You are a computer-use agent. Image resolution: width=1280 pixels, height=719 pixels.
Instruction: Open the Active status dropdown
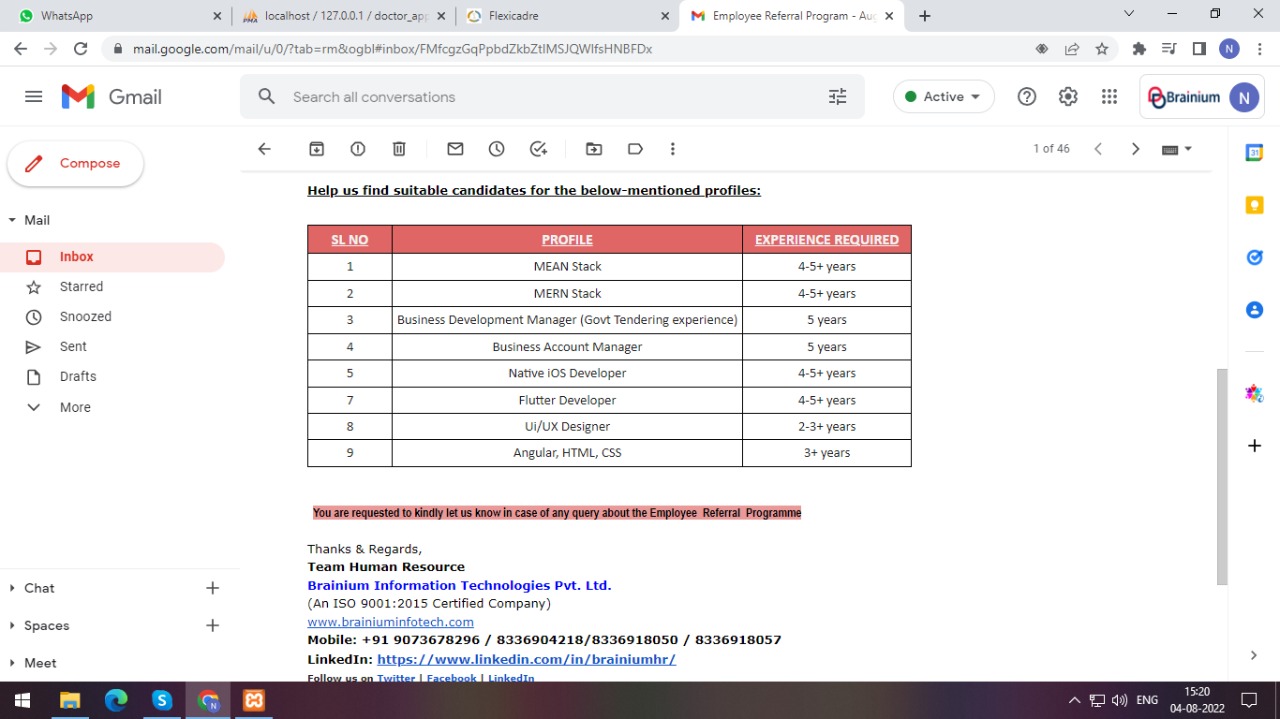943,97
